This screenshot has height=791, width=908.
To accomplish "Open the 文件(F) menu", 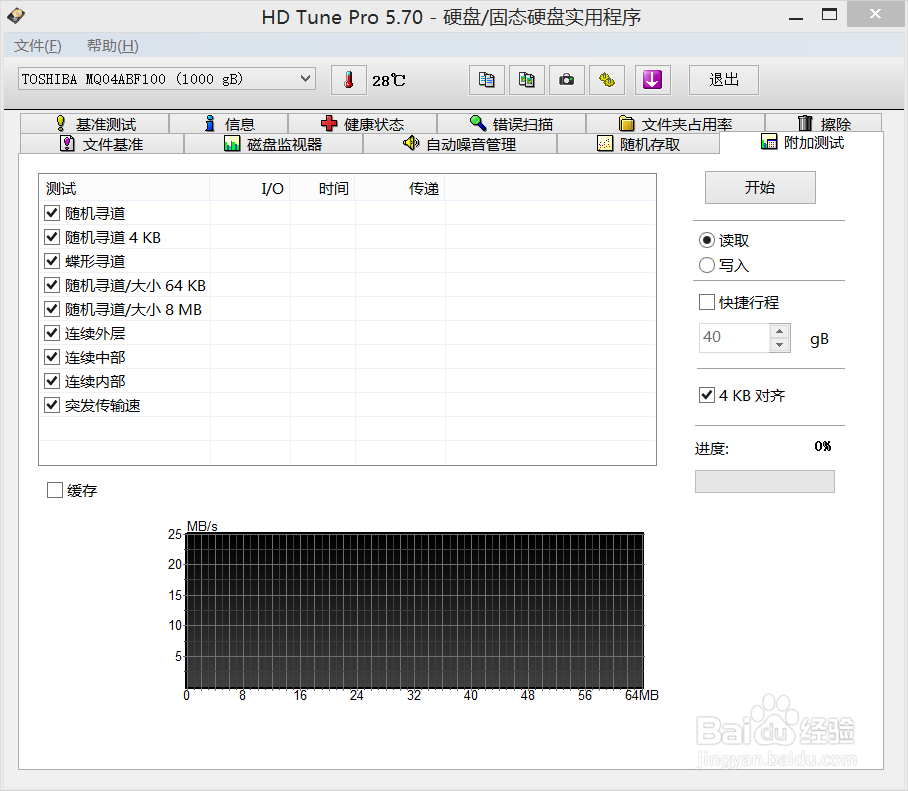I will click(x=38, y=46).
